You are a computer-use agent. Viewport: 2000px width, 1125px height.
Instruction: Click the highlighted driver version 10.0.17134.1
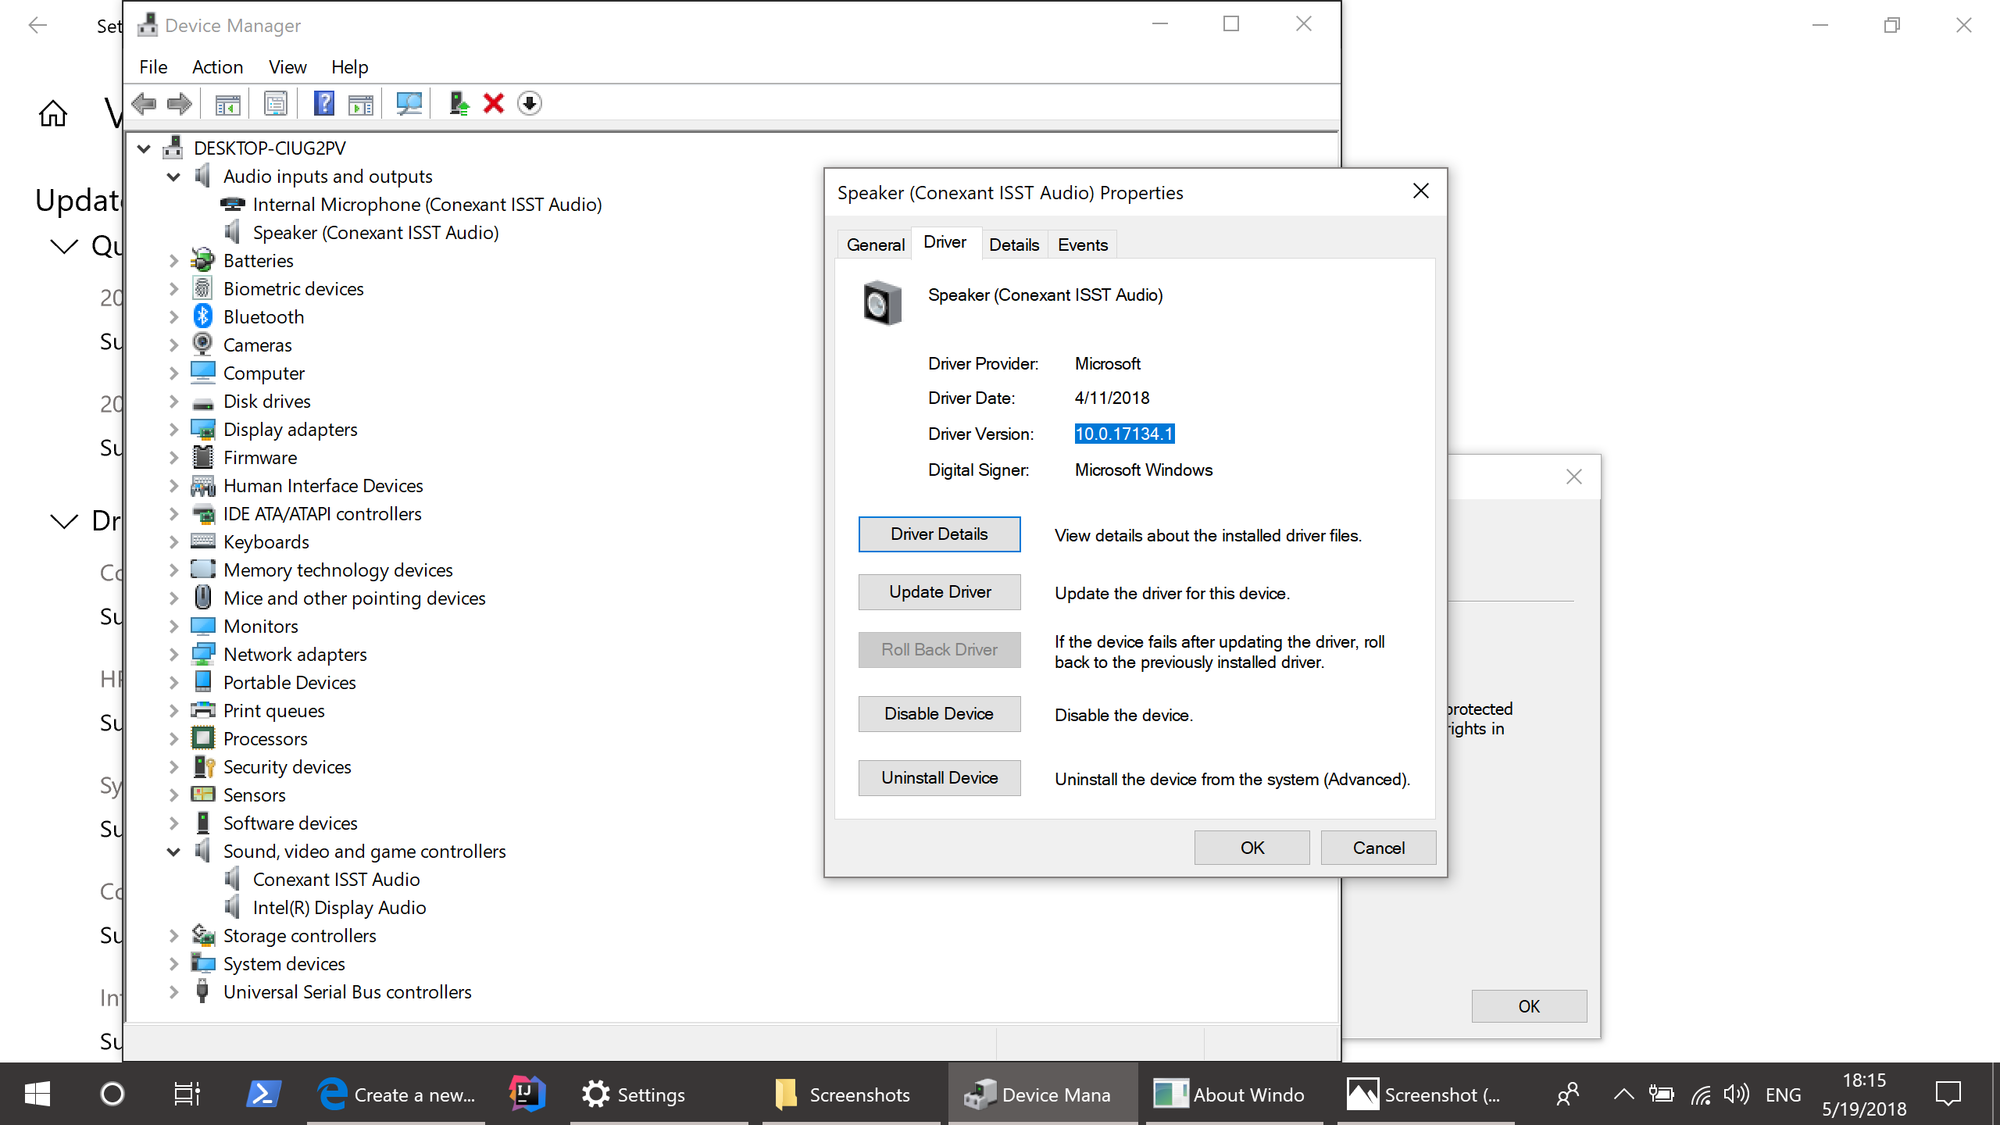coord(1124,434)
